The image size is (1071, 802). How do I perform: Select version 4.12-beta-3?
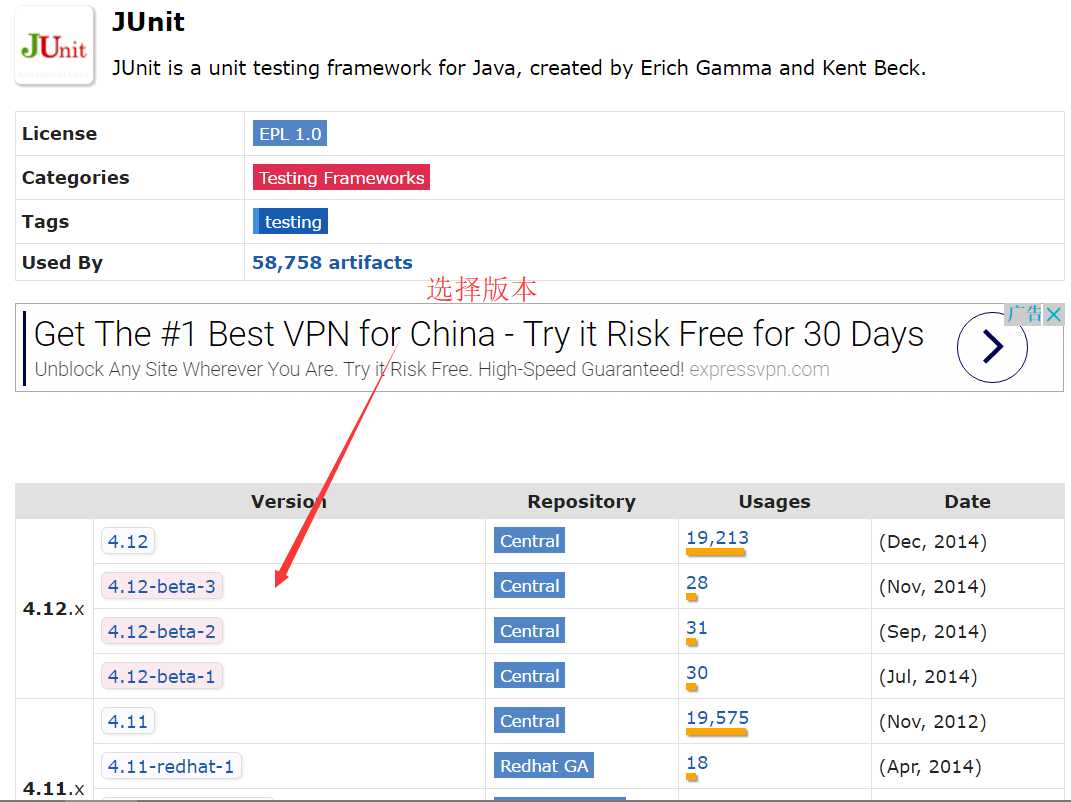pyautogui.click(x=162, y=586)
